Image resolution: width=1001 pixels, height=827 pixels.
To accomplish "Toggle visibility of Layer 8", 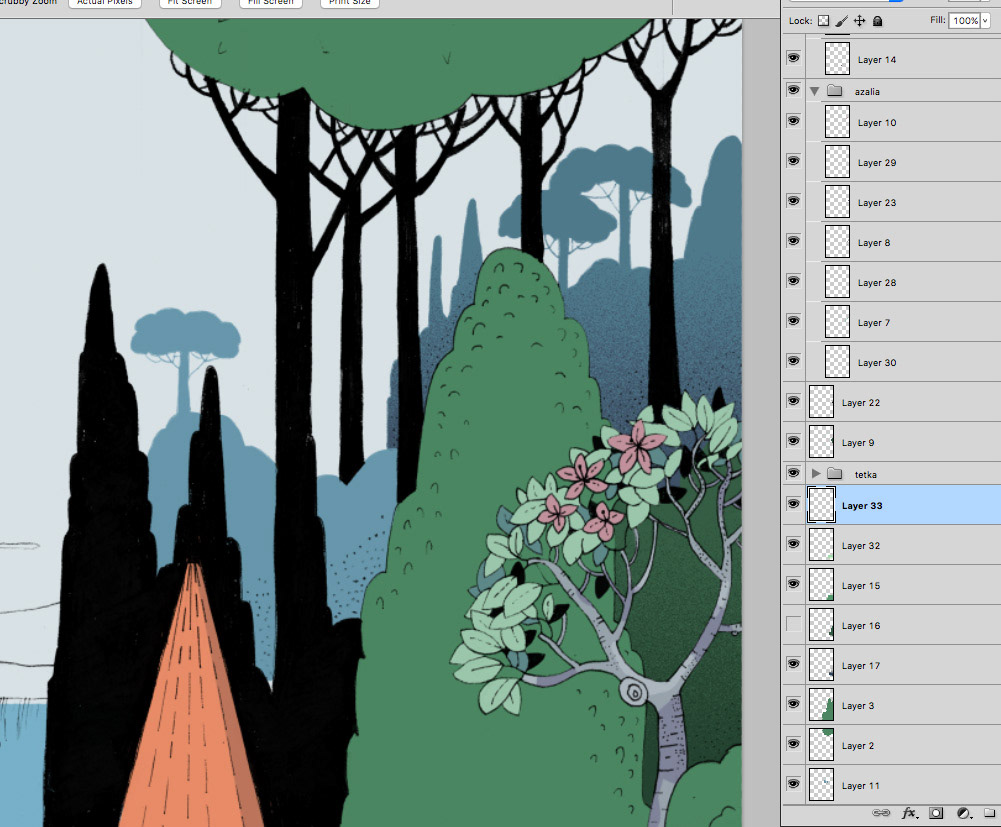I will pyautogui.click(x=794, y=241).
